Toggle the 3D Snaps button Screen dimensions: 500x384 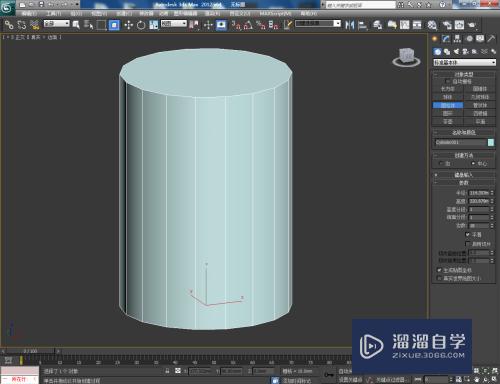pos(236,25)
